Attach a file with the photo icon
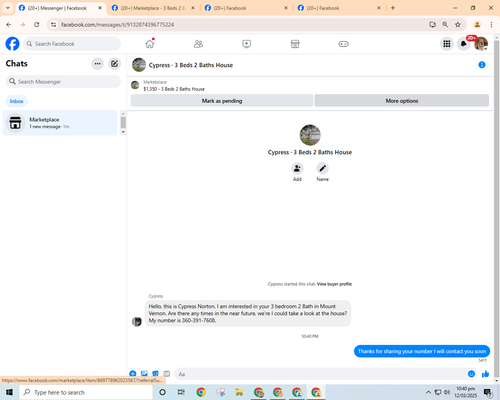500x400 pixels. (x=144, y=374)
